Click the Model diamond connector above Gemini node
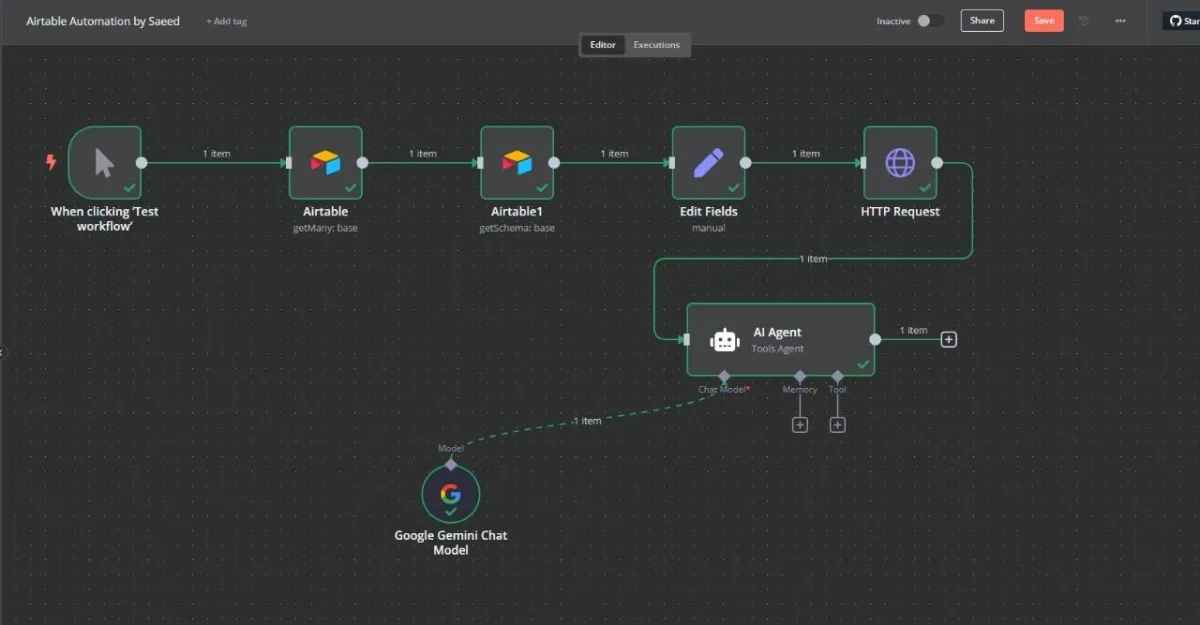Image resolution: width=1200 pixels, height=625 pixels. point(451,464)
